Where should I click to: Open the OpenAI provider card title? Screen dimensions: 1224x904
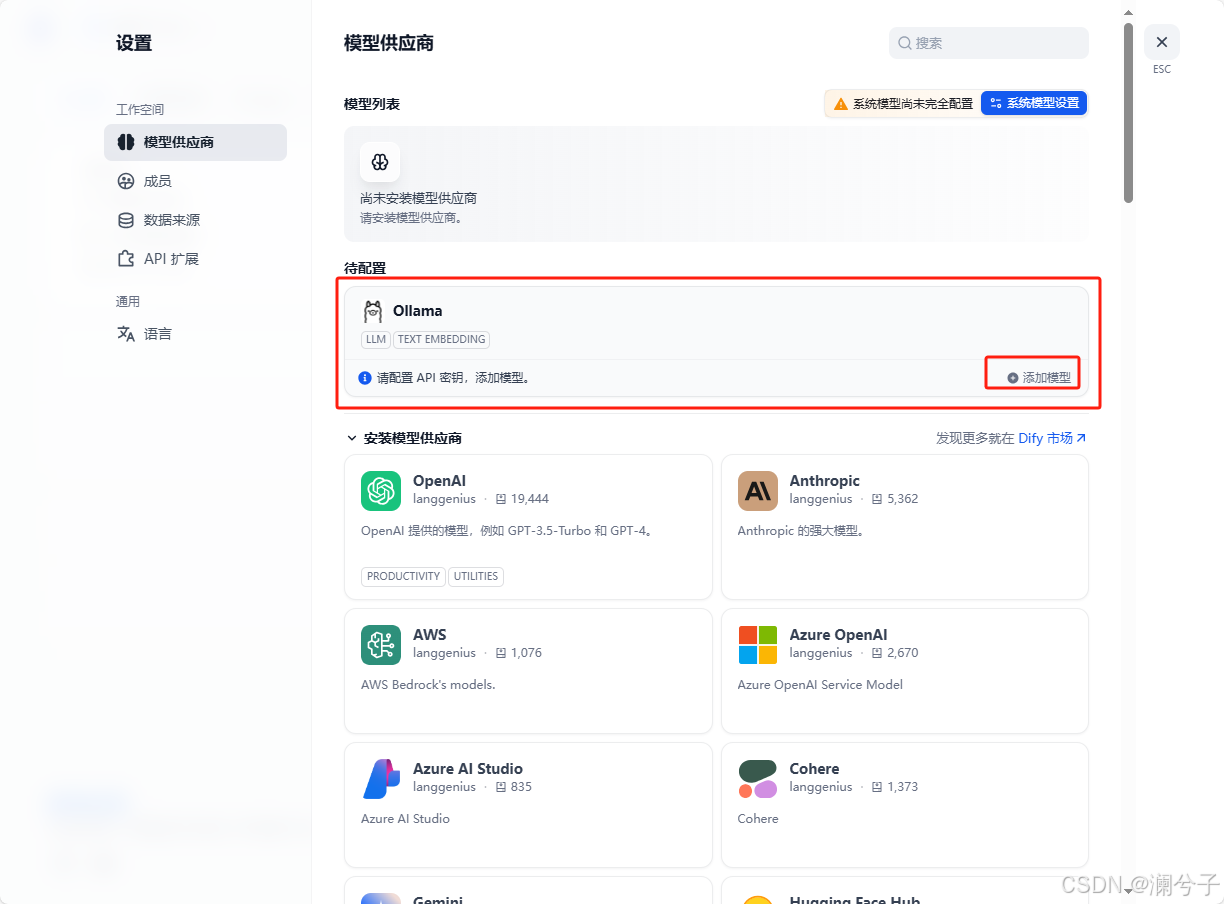click(x=439, y=481)
